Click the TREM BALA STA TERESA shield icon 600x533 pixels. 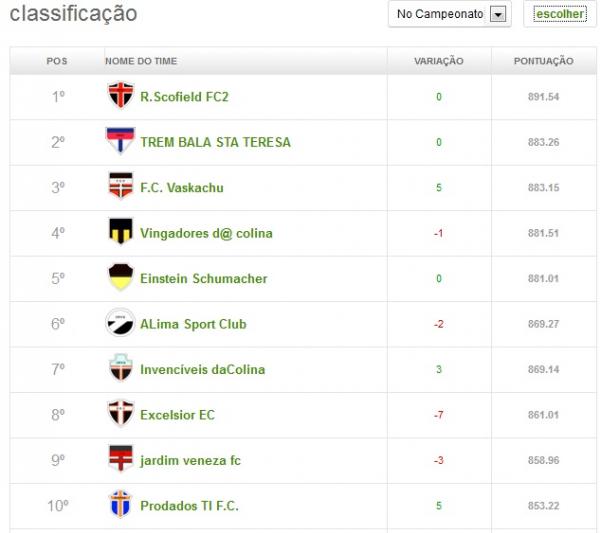(x=120, y=142)
